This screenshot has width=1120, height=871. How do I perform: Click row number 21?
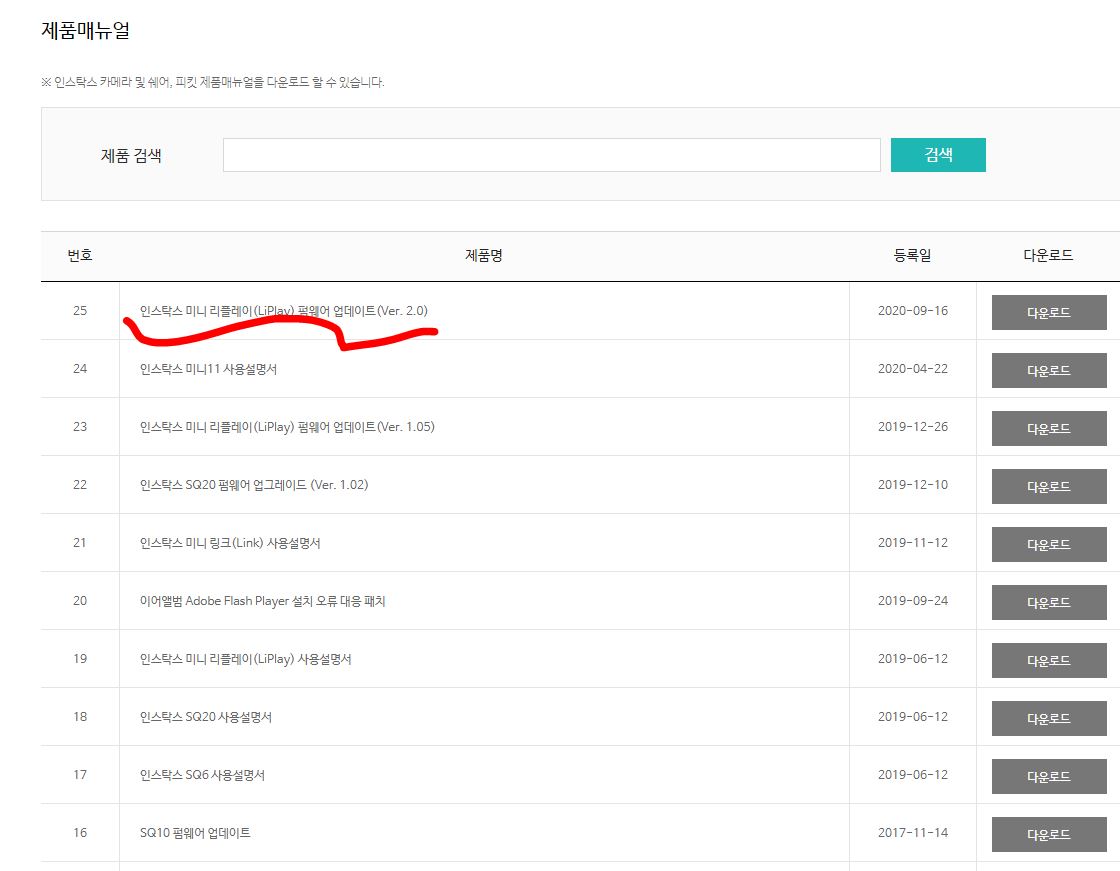tap(80, 543)
